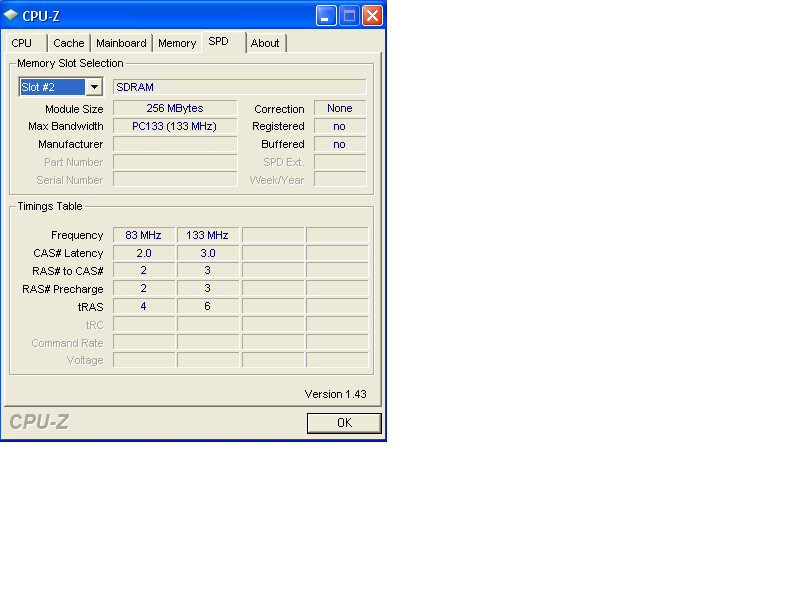Click the Correction value None
The image size is (800, 600).
click(x=340, y=108)
